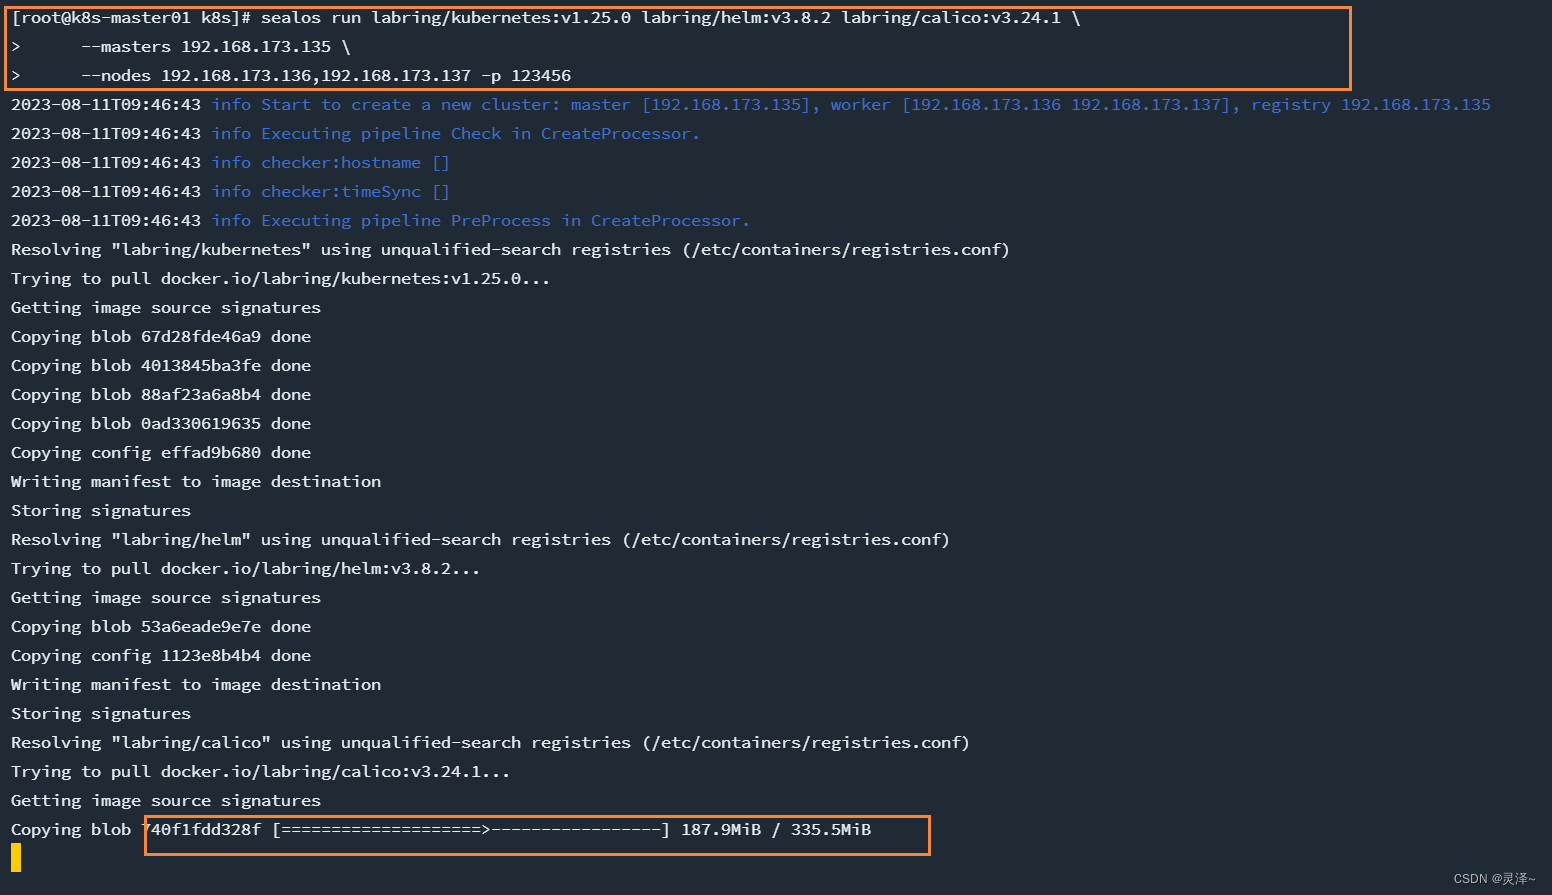This screenshot has height=895, width=1552.
Task: Click 'Executing pipeline Check in CreateProcessor' line
Action: coord(355,134)
